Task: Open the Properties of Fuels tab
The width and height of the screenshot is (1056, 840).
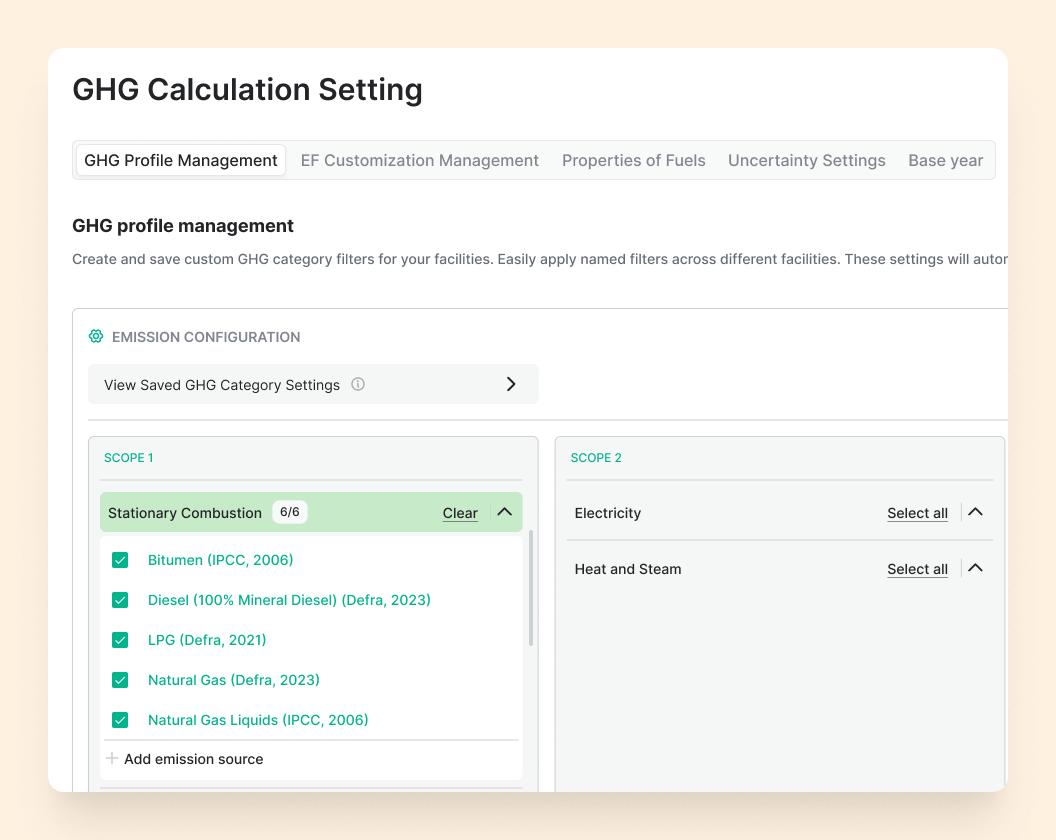Action: click(x=633, y=160)
